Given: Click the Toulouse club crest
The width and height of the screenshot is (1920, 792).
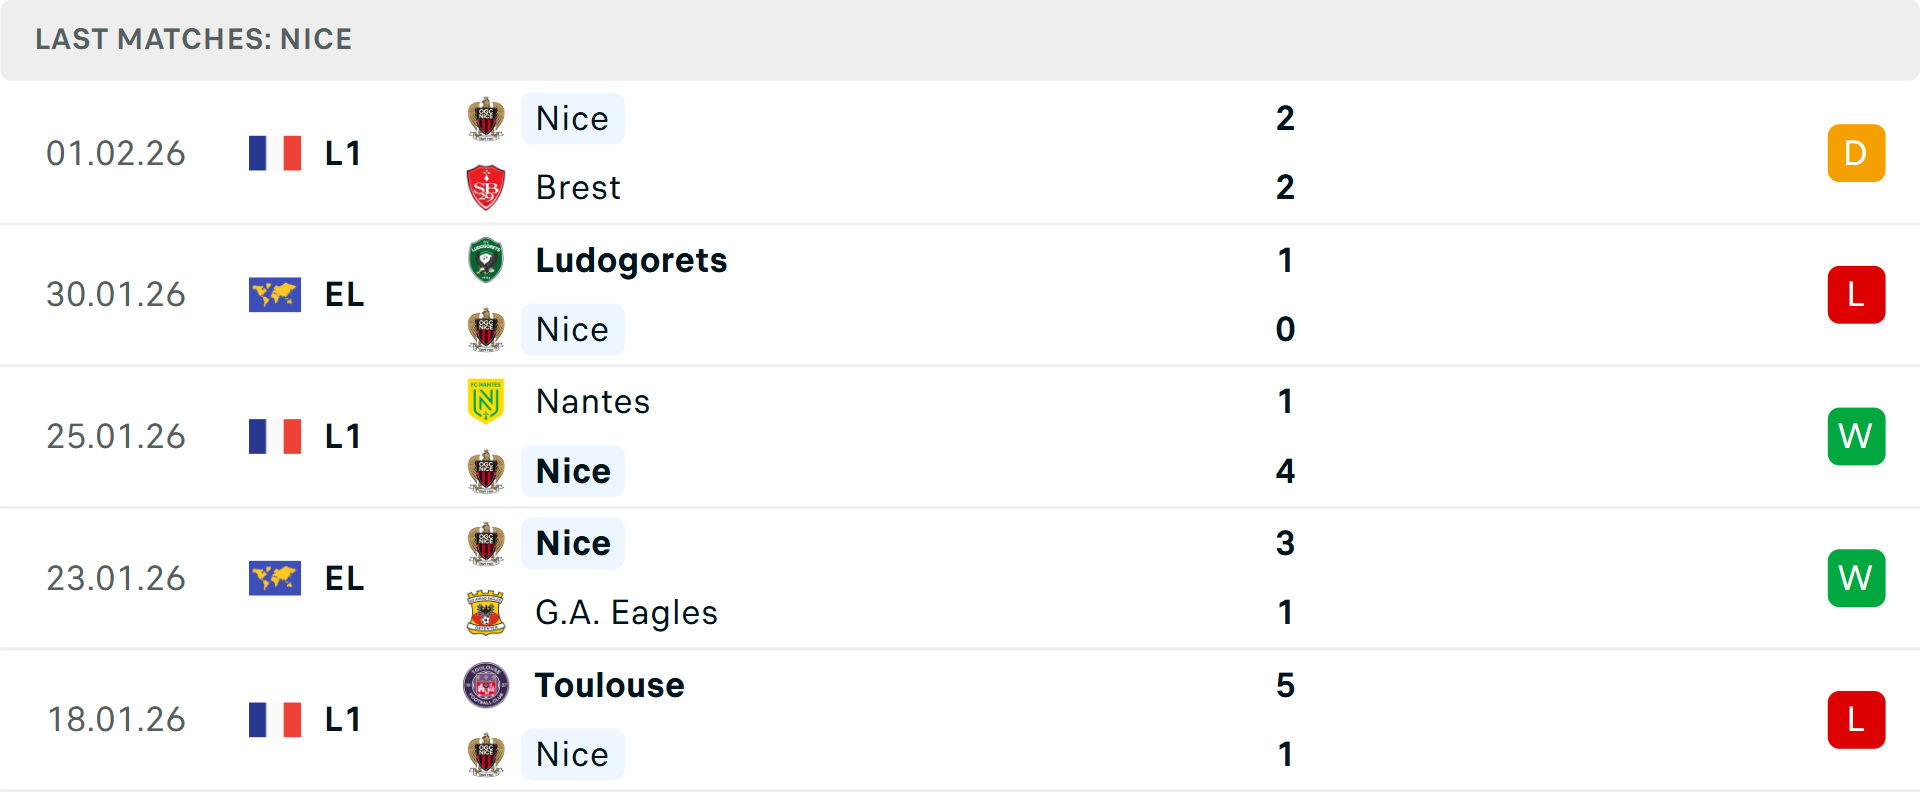Looking at the screenshot, I should tap(486, 685).
